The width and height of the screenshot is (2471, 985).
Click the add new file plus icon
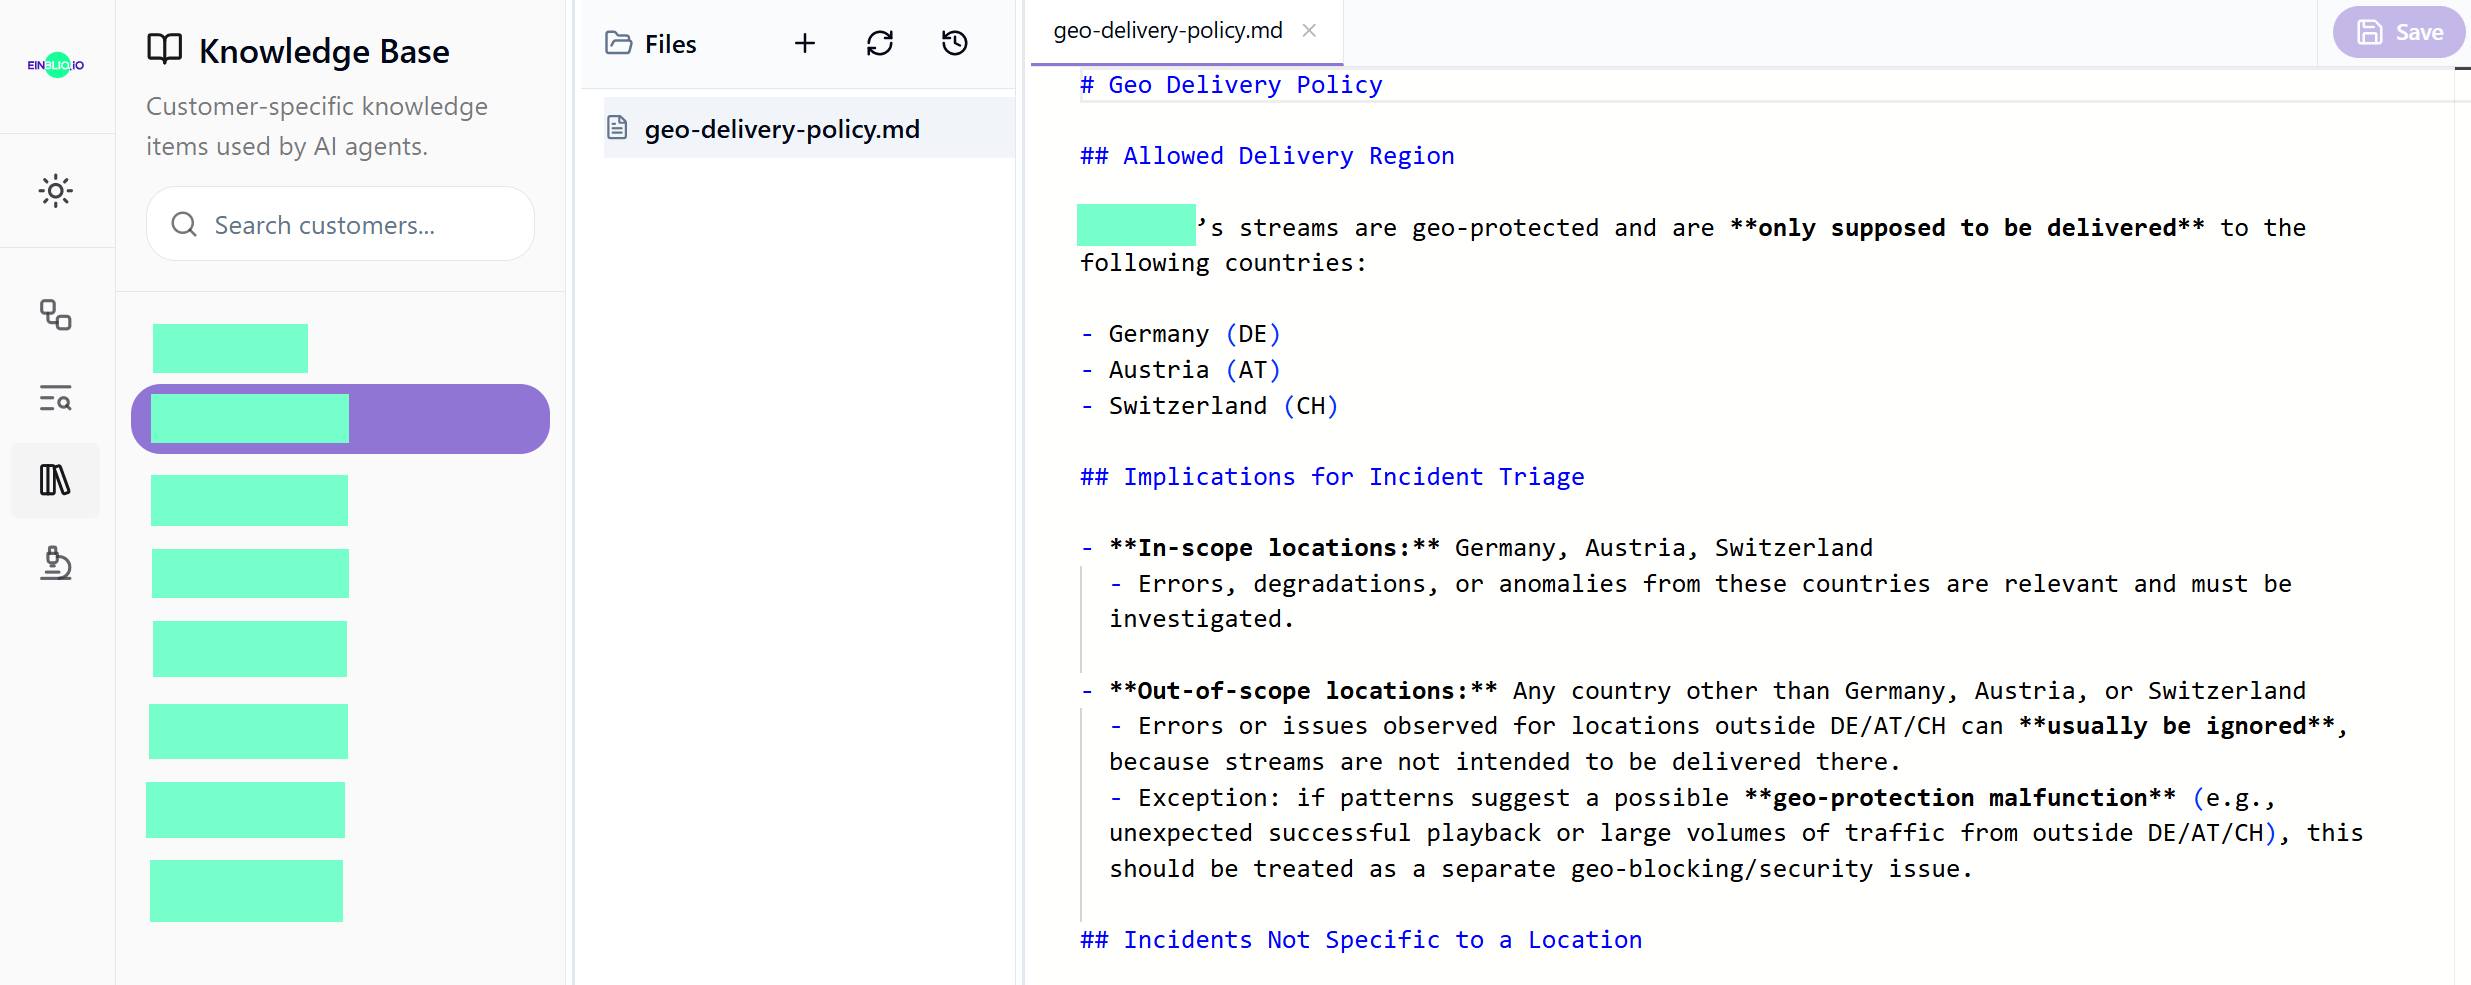click(805, 43)
